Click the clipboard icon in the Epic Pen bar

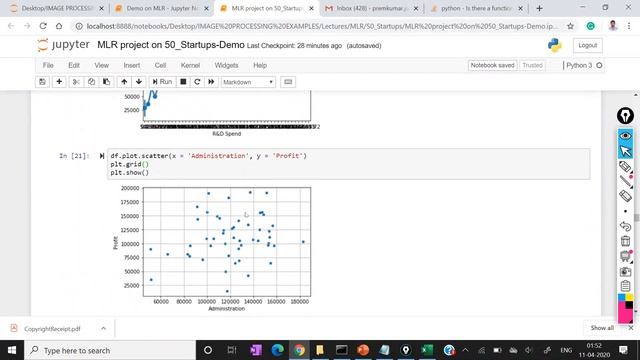(625, 286)
